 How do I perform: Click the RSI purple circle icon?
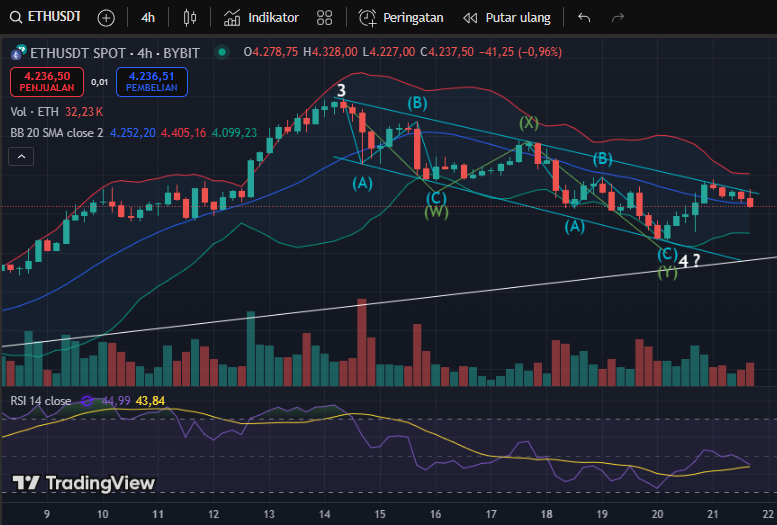87,401
